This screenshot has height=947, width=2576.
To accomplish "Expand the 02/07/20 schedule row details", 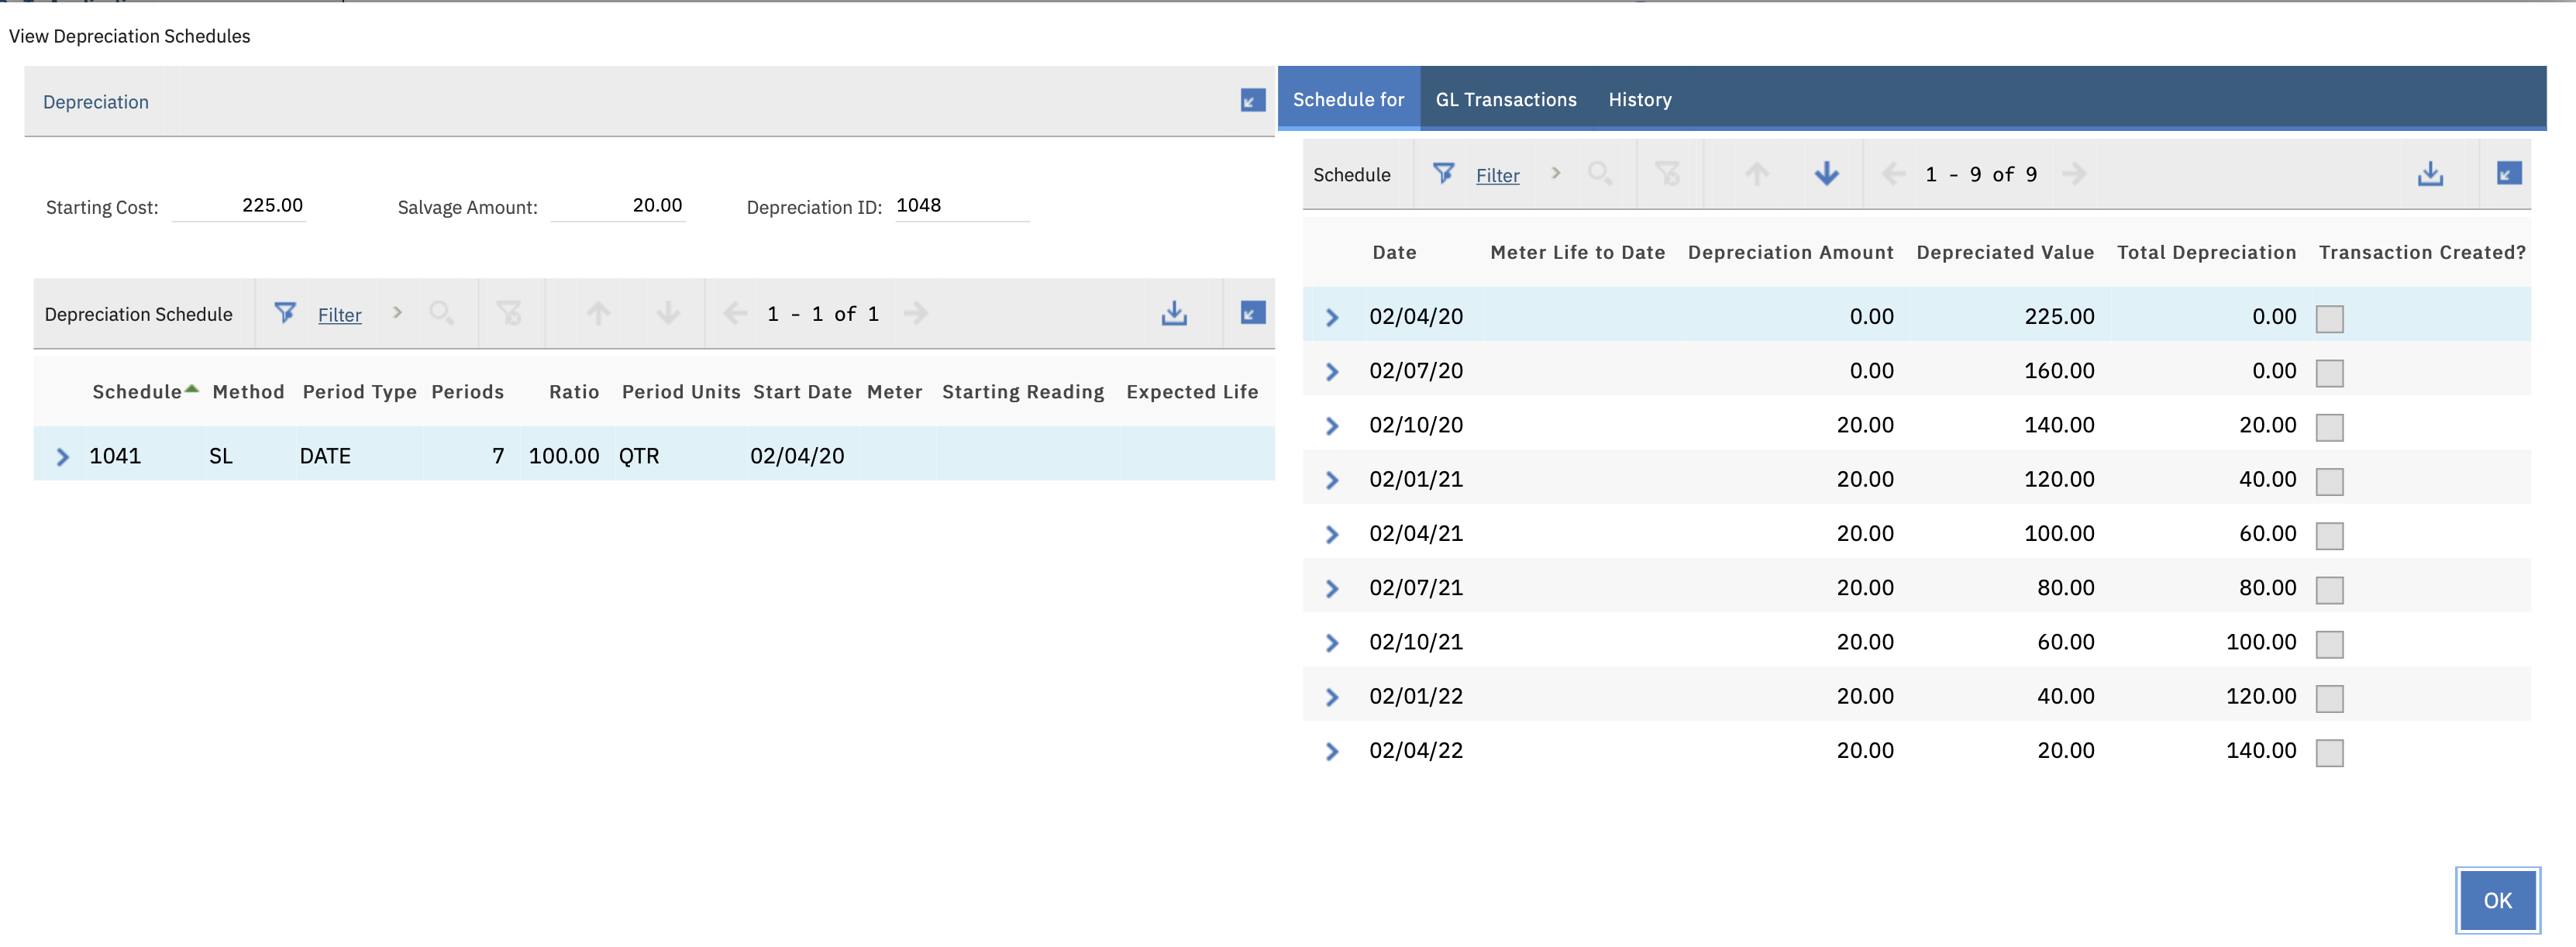I will (x=1331, y=372).
